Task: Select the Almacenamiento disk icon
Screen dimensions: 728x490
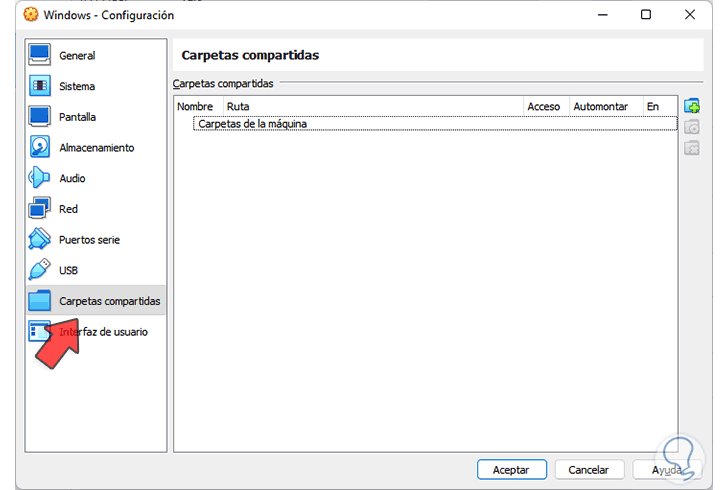Action: click(x=39, y=147)
